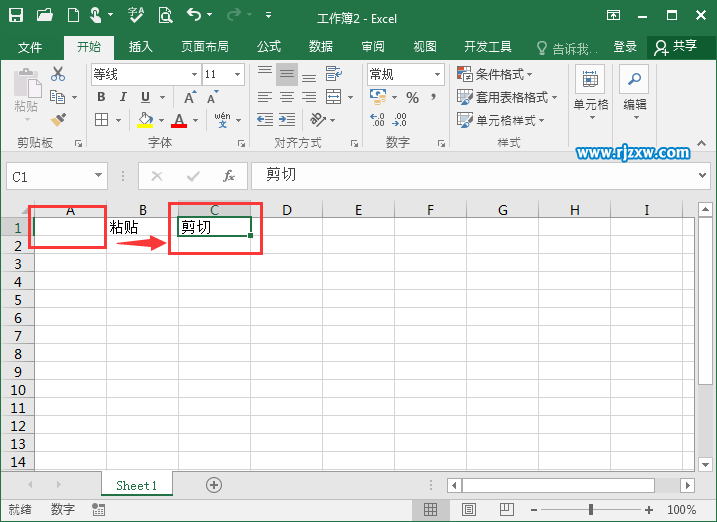The image size is (717, 522).
Task: Decrease font size with smaller A icon
Action: tap(212, 97)
